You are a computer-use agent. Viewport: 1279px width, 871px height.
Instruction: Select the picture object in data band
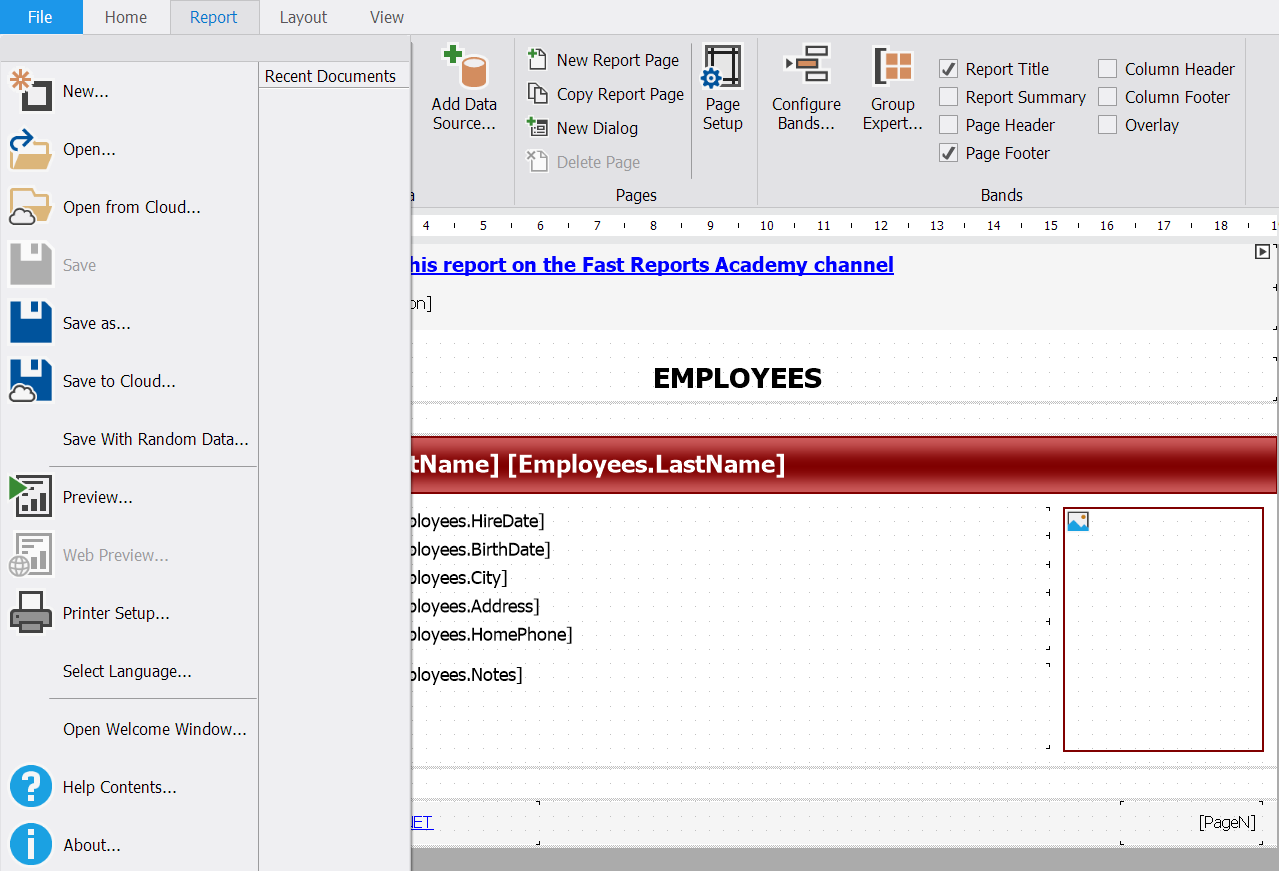[1163, 629]
